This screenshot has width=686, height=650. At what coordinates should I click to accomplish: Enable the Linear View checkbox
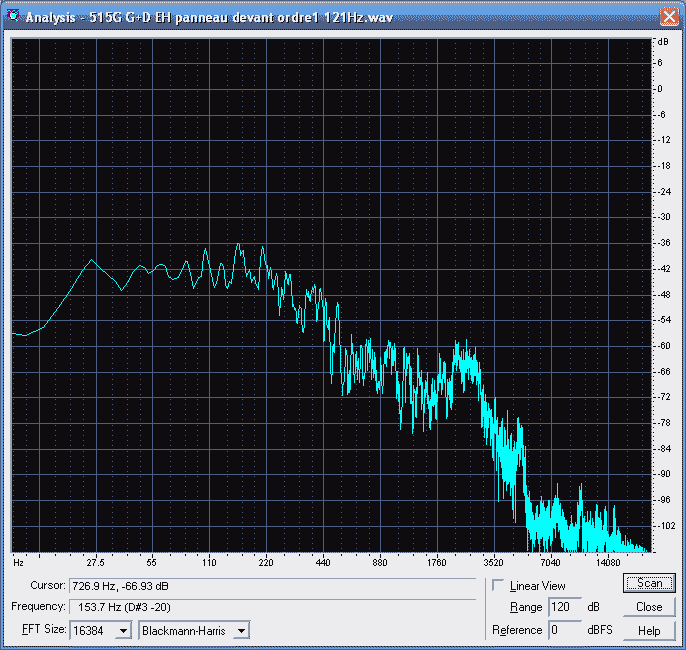[x=498, y=585]
